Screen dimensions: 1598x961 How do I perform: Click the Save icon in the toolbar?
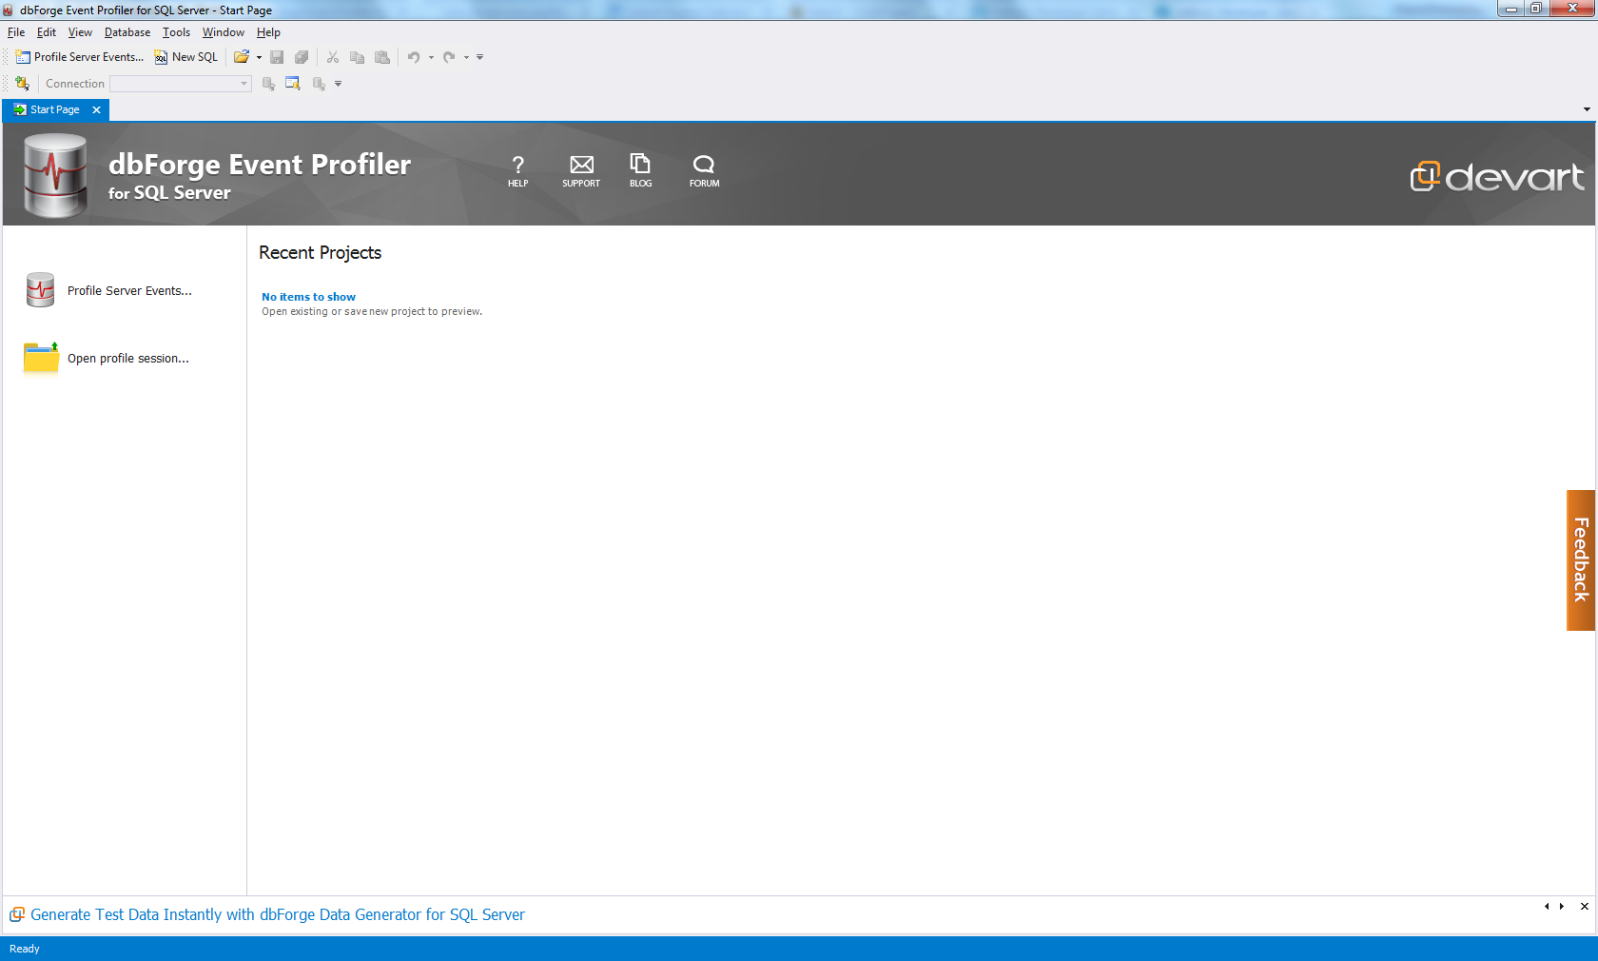click(277, 57)
